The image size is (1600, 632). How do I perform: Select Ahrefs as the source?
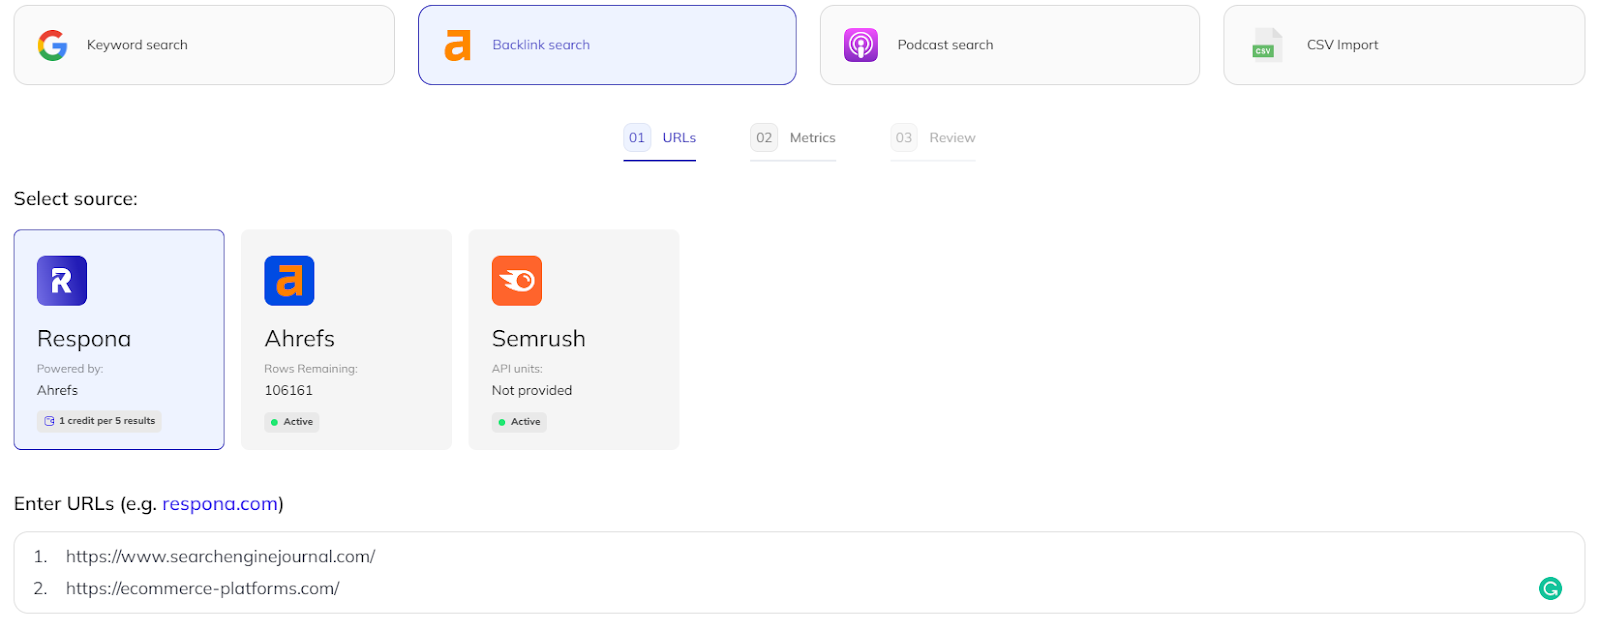(x=346, y=340)
